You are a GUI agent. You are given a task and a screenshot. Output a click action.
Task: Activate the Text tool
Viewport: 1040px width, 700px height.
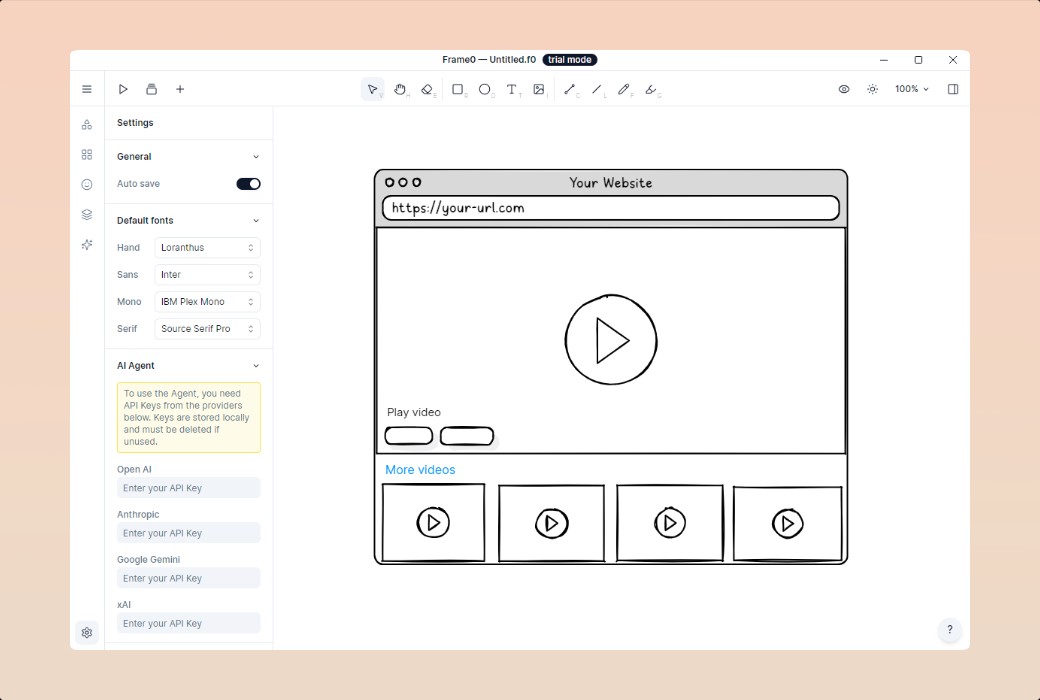(512, 89)
